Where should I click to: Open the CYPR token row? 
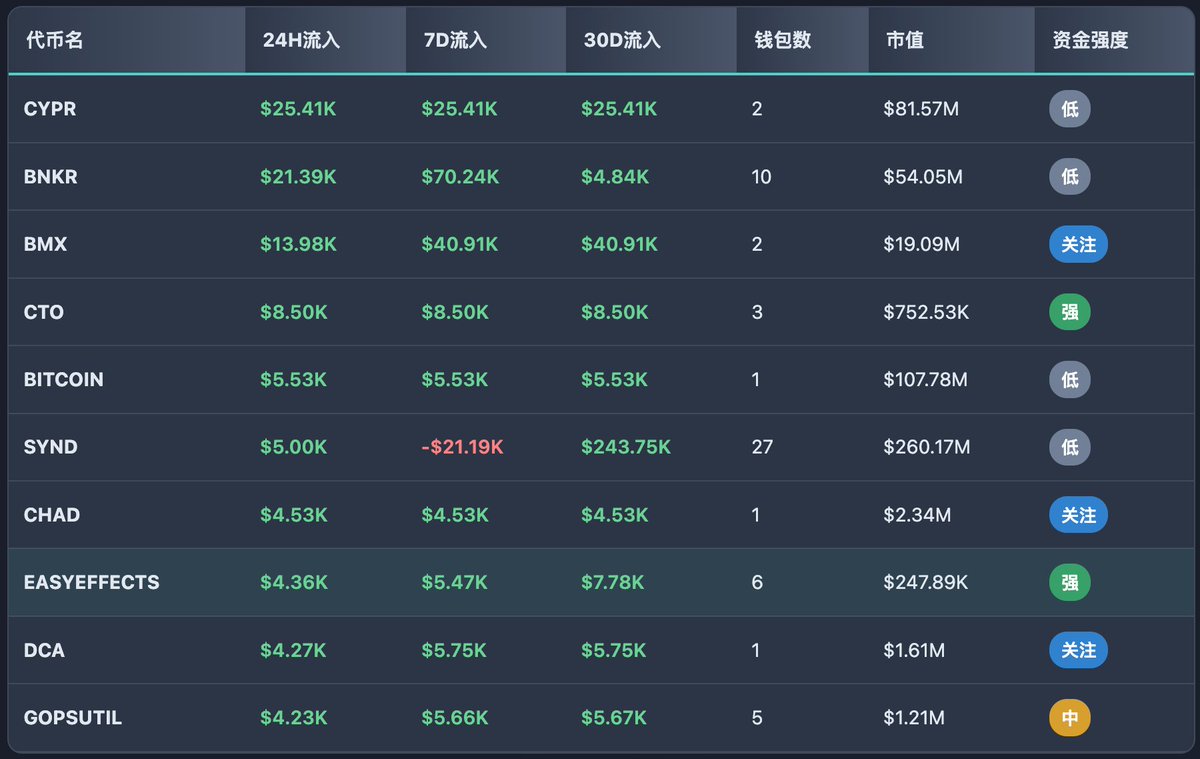click(x=50, y=109)
